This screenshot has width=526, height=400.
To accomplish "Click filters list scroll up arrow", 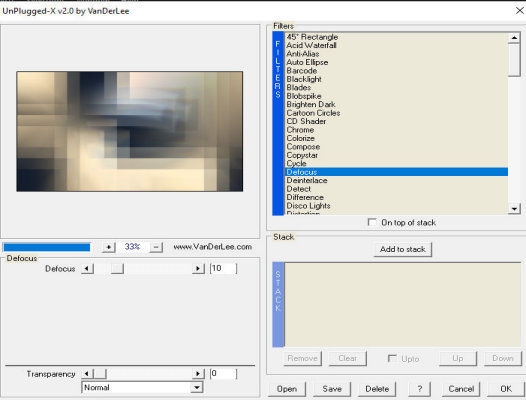I will coord(514,38).
